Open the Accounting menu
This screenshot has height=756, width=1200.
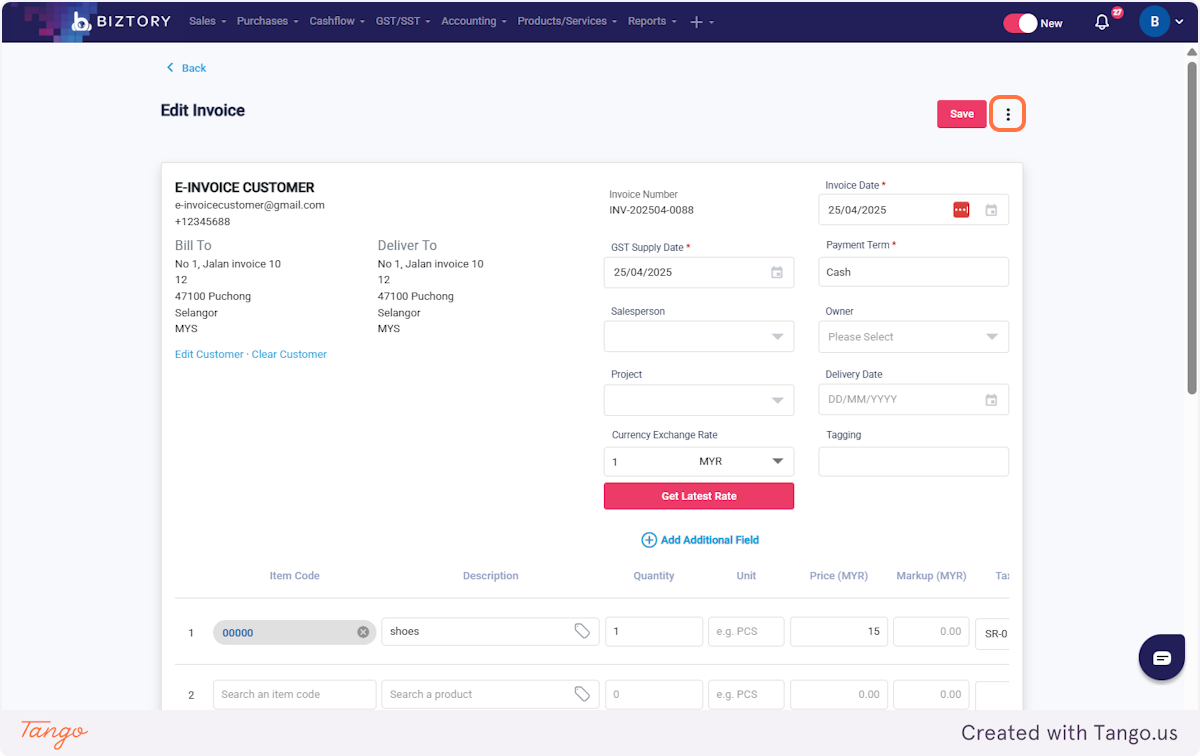[474, 21]
